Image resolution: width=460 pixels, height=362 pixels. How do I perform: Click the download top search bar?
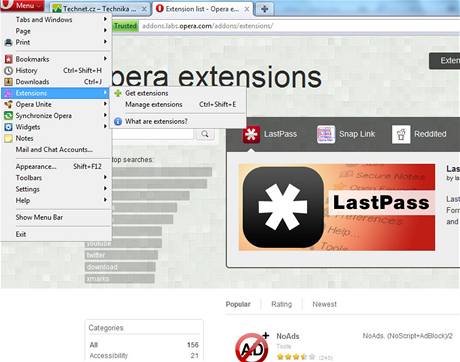coord(120,267)
